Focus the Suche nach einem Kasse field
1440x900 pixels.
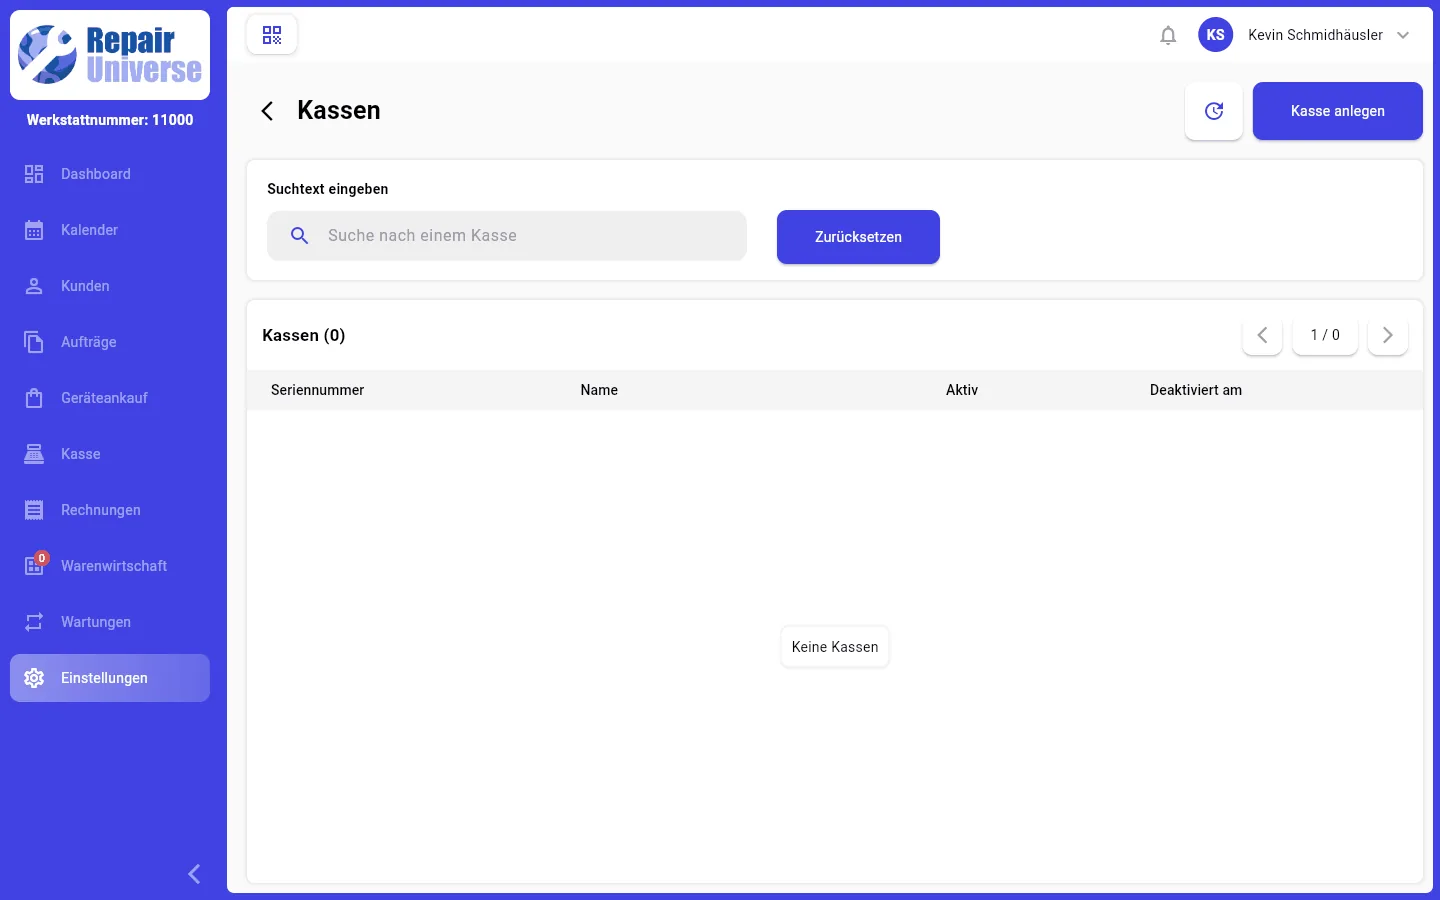(507, 236)
